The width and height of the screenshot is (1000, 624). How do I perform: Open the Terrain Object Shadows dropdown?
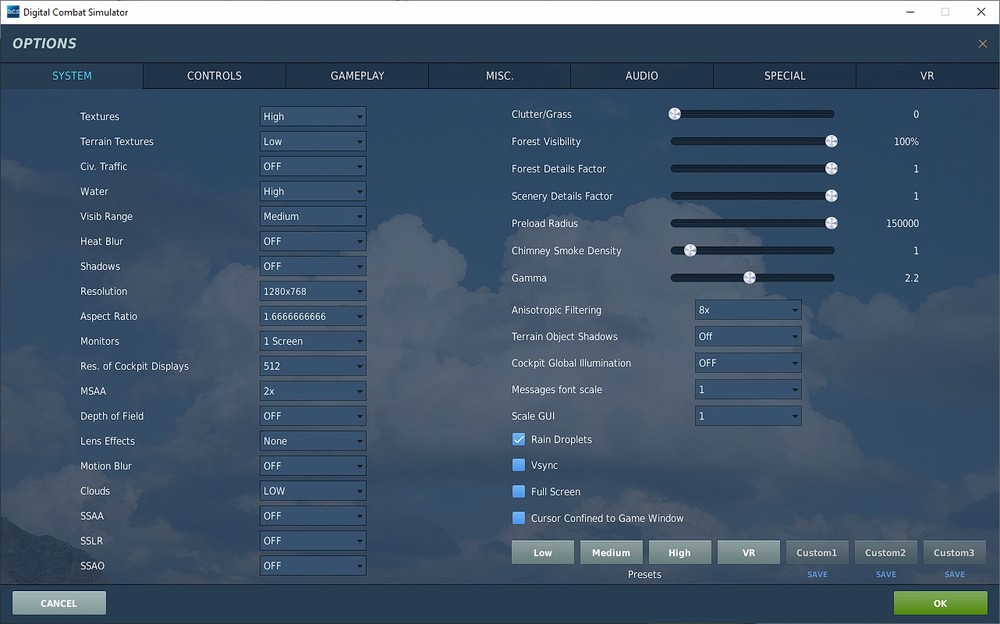(x=748, y=336)
